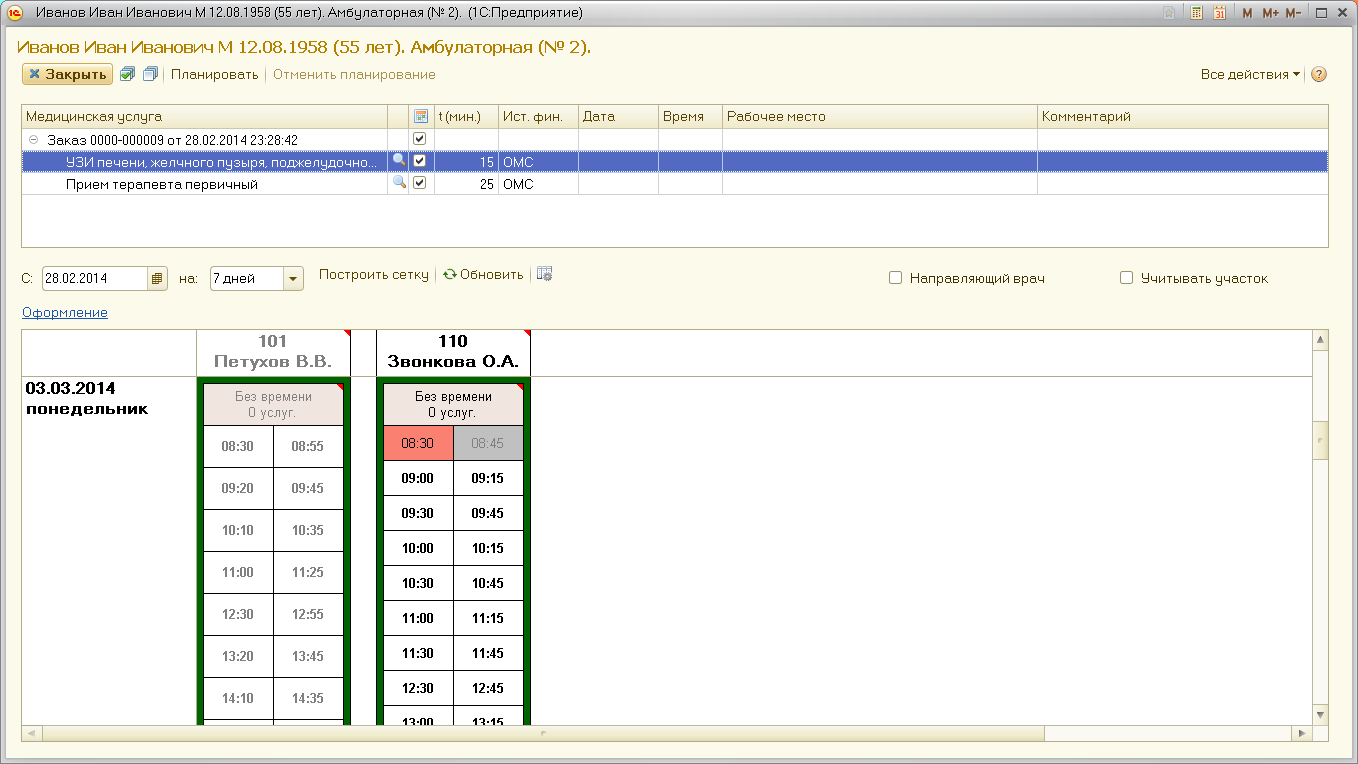Image resolution: width=1358 pixels, height=764 pixels.
Task: Click the schedule grid scroll-up arrow
Action: coord(1320,341)
